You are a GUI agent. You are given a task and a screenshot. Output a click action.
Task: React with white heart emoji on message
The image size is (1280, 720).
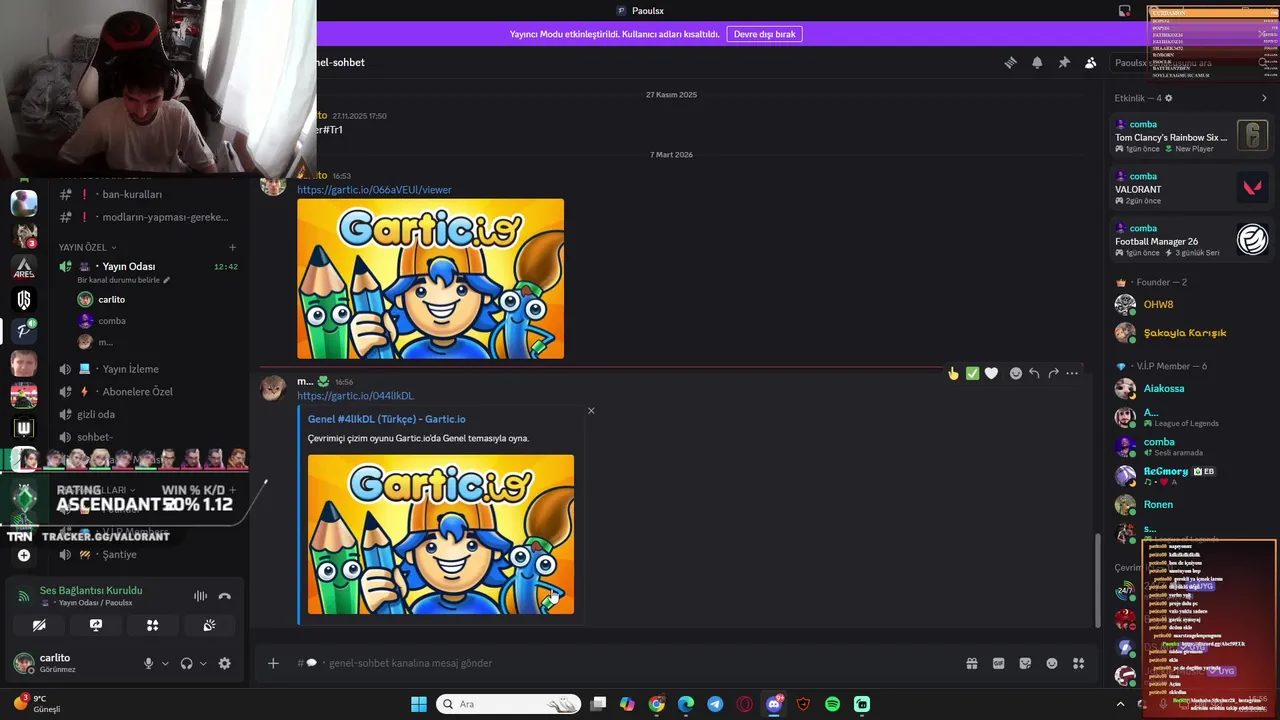(x=991, y=373)
